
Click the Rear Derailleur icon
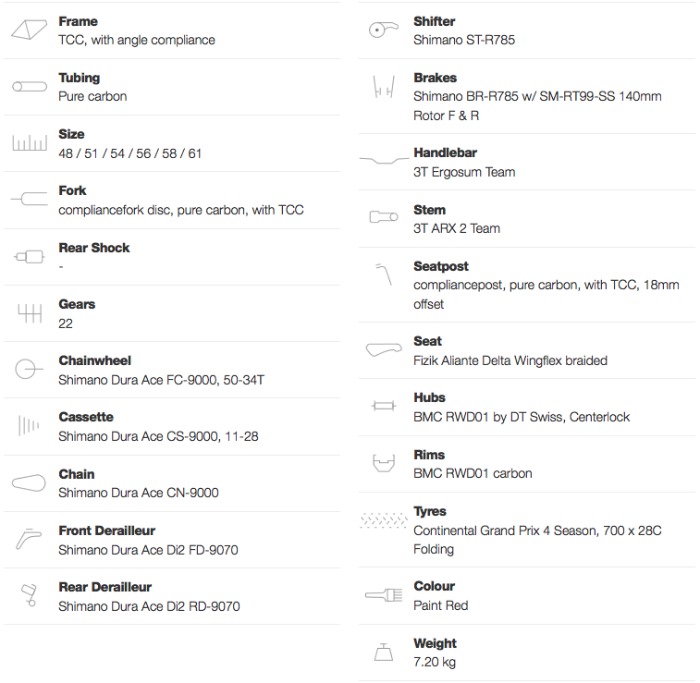pyautogui.click(x=29, y=595)
